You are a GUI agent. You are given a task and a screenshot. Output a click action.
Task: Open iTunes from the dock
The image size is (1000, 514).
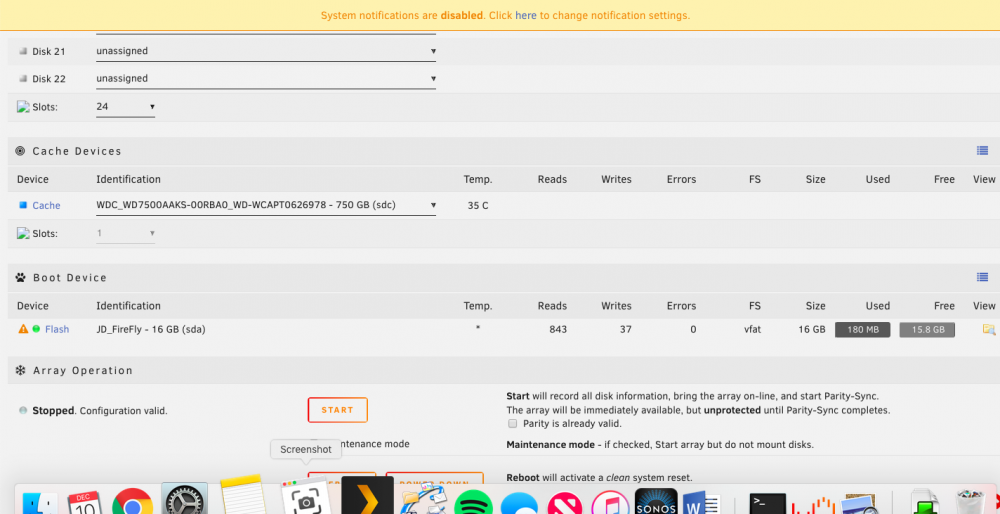610,503
